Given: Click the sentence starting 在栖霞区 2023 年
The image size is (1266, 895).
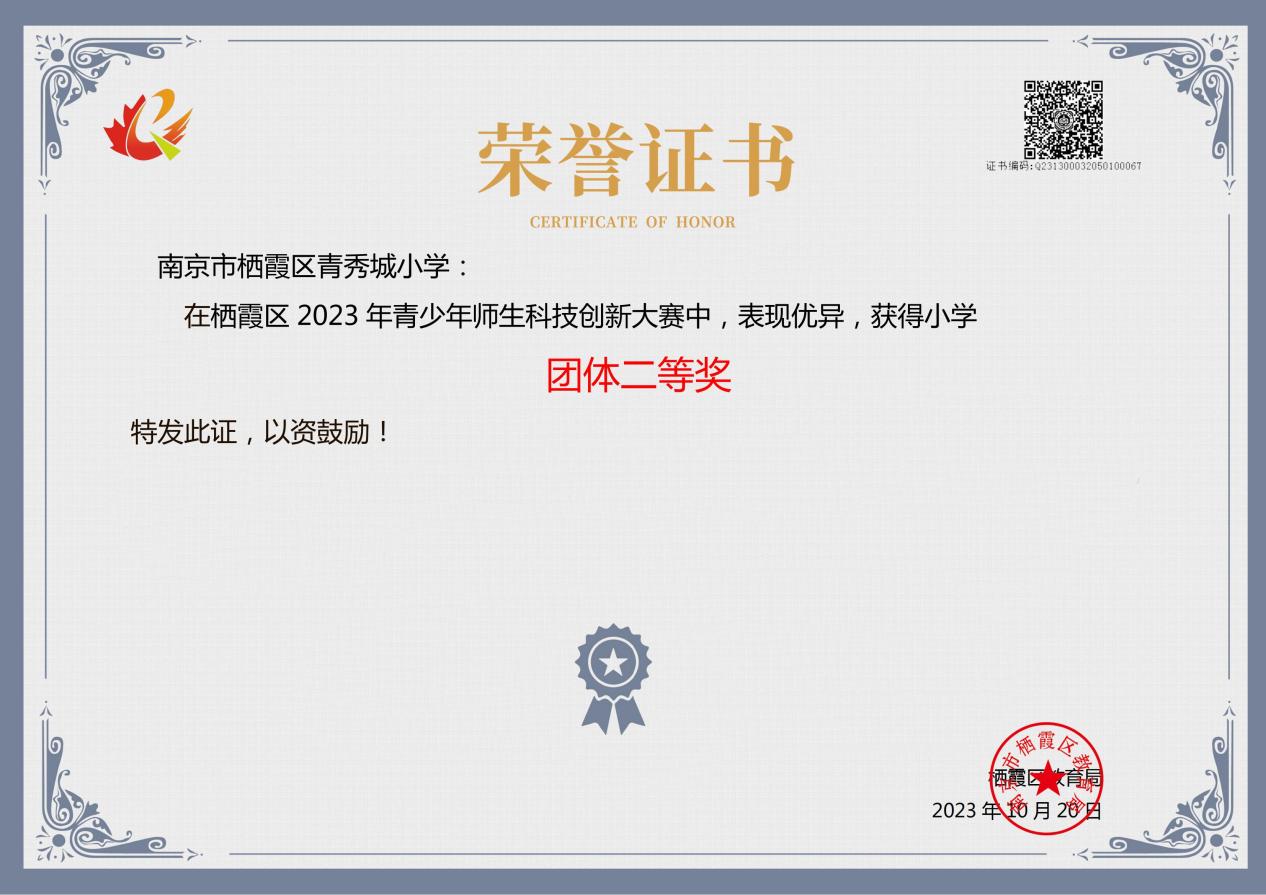Looking at the screenshot, I should click(580, 317).
